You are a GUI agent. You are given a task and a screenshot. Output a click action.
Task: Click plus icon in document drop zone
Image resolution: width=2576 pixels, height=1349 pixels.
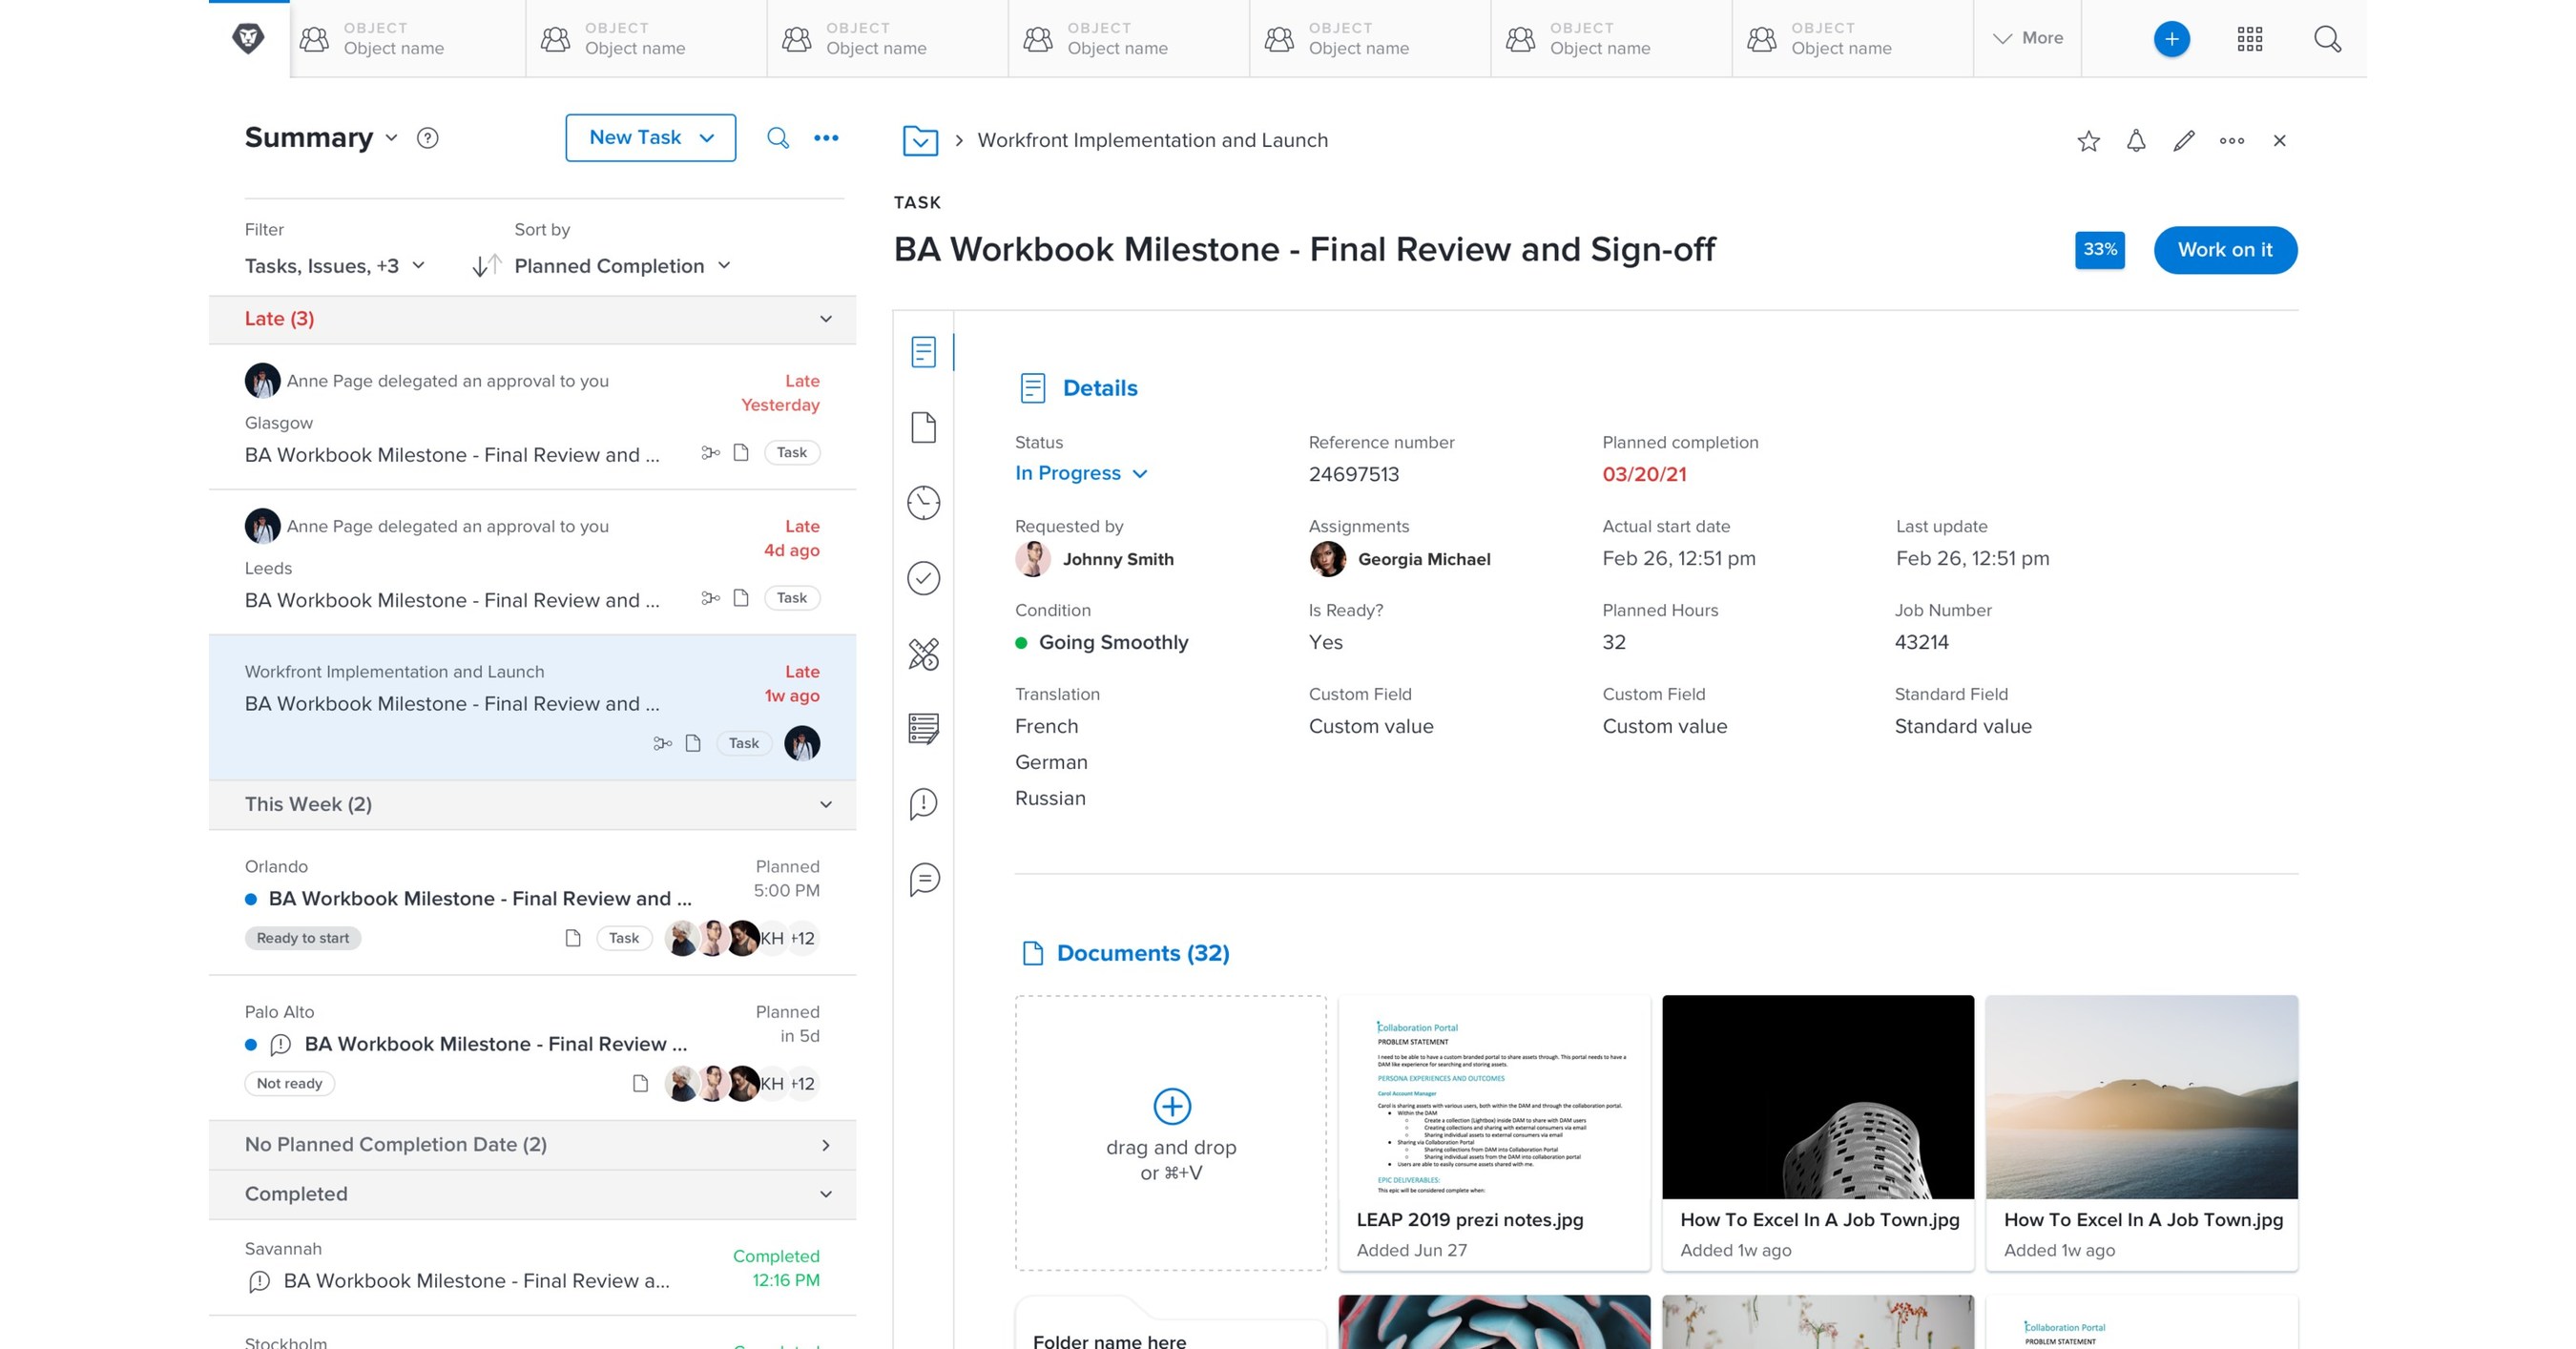(x=1172, y=1106)
